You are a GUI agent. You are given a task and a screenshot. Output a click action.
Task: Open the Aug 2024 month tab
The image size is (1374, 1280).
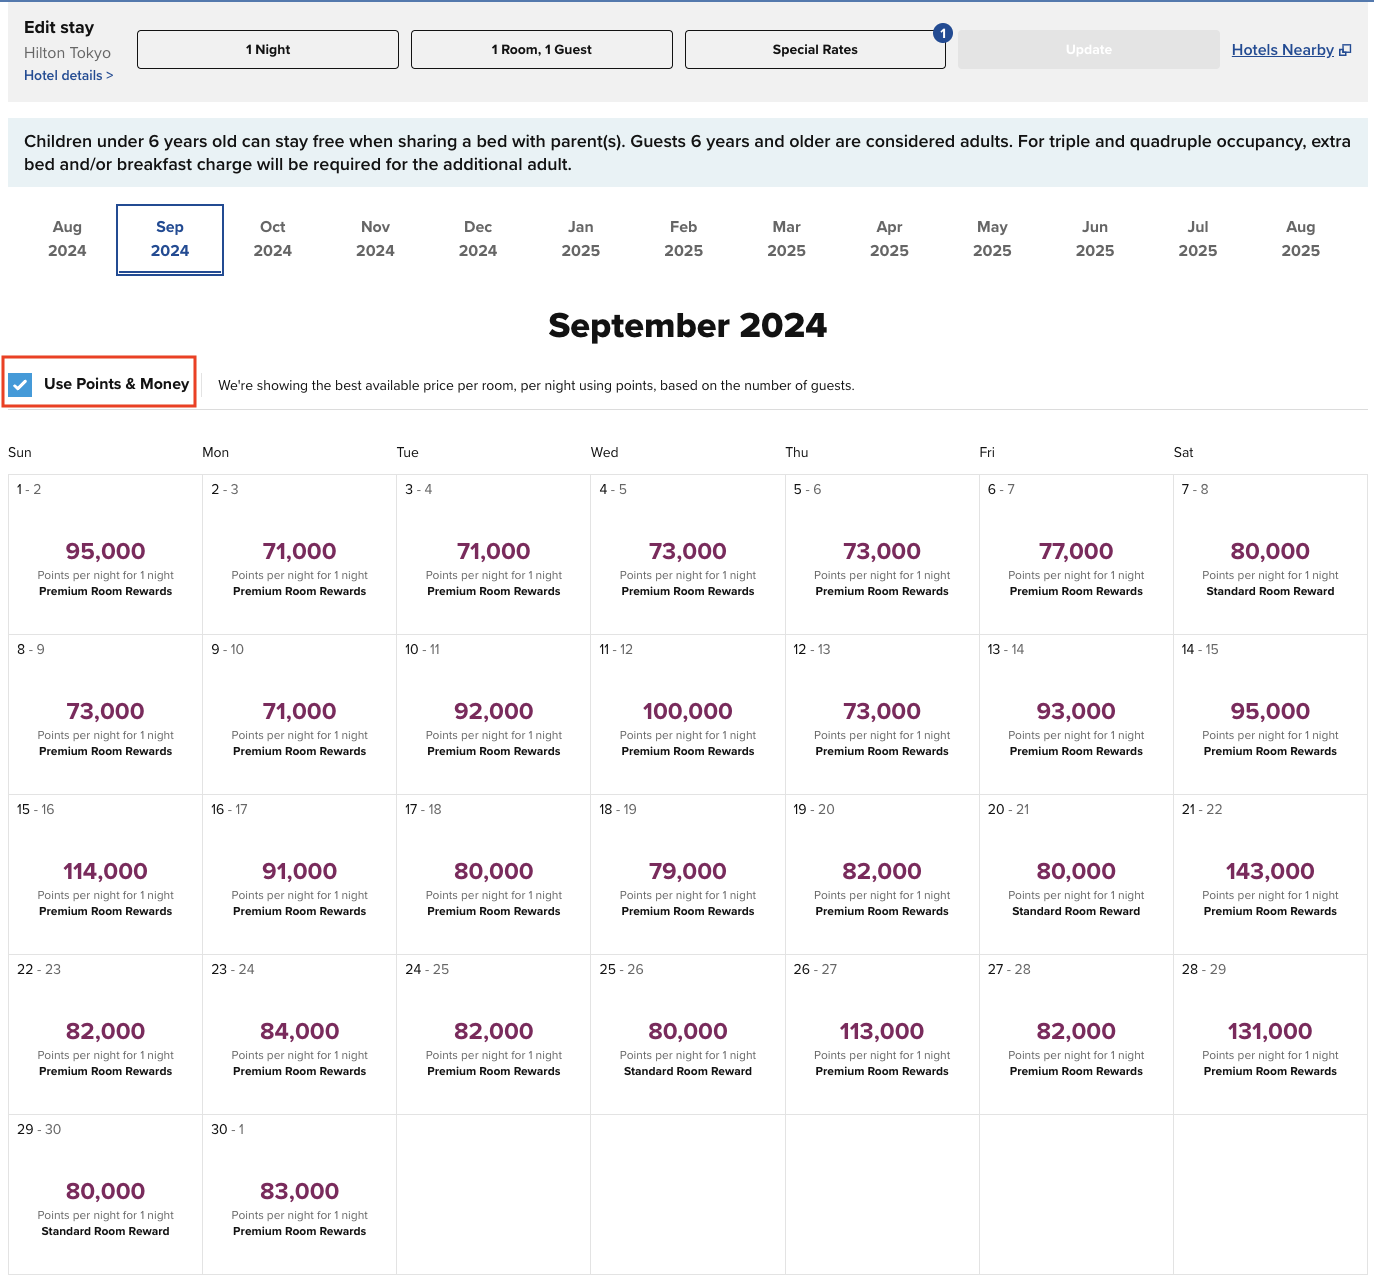click(67, 239)
